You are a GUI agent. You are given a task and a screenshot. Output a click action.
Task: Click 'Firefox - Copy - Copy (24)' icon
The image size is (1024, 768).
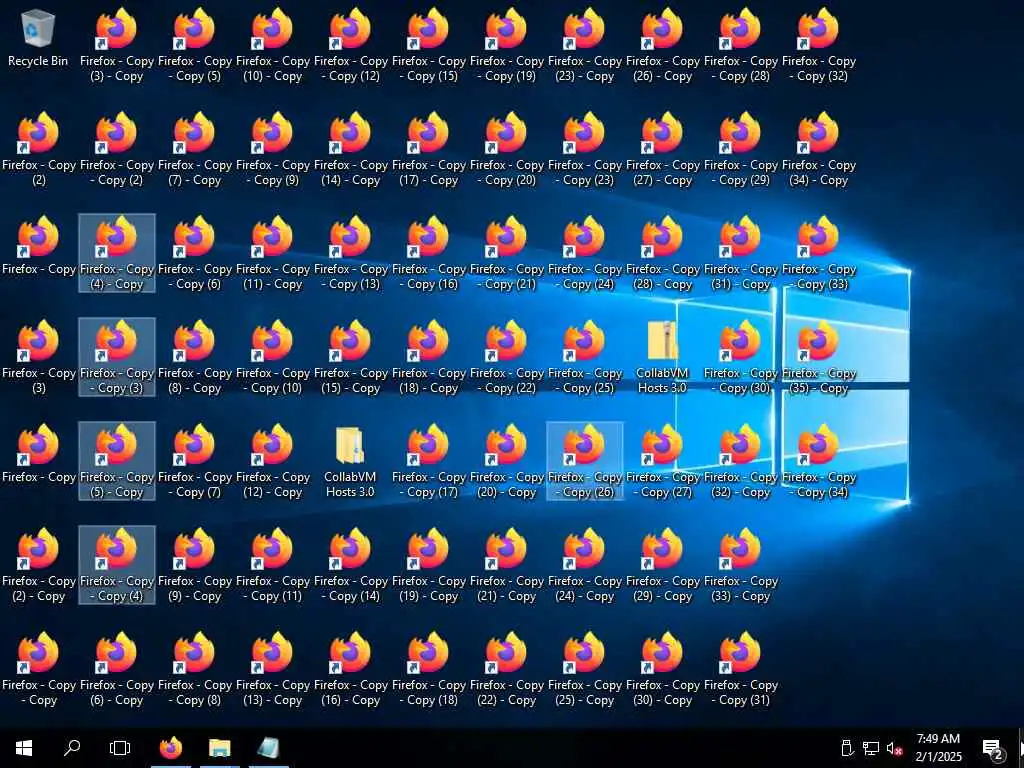[584, 253]
